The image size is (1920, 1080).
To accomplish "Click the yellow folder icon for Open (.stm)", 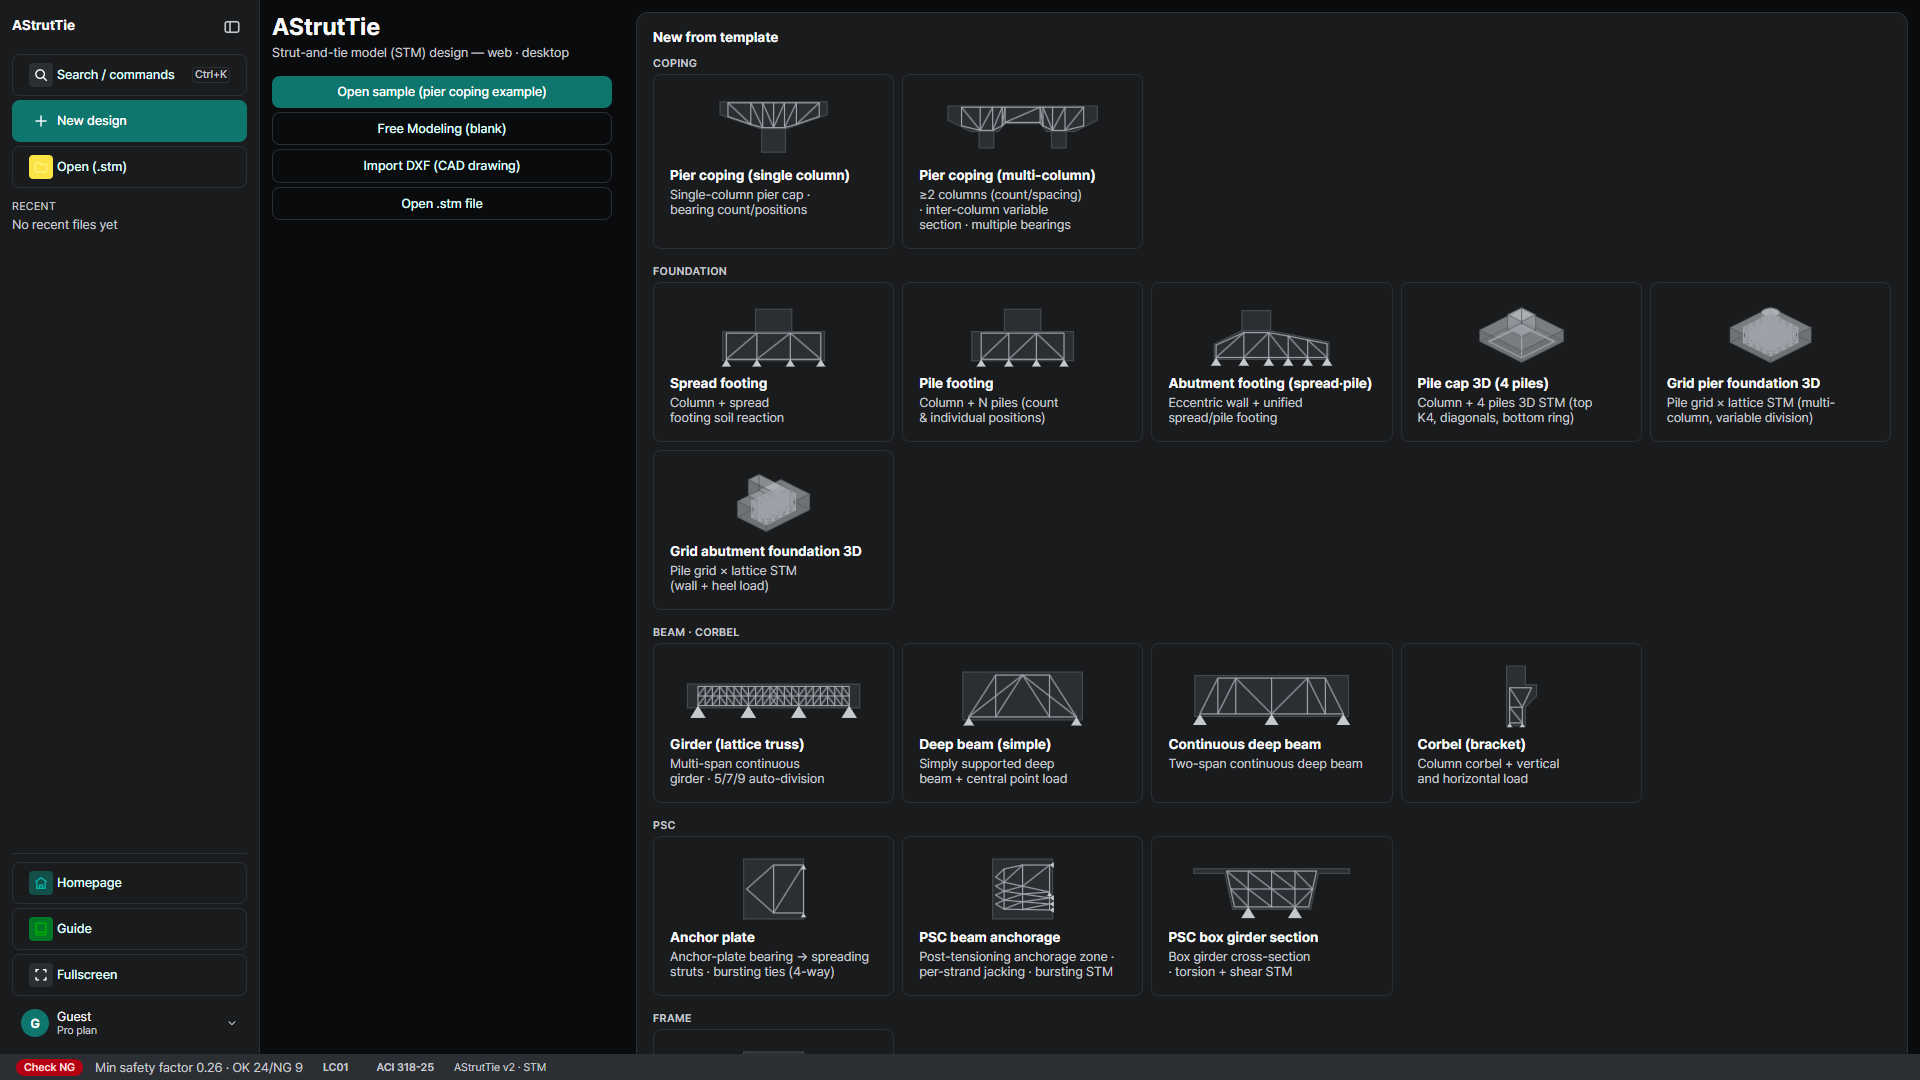I will [41, 167].
